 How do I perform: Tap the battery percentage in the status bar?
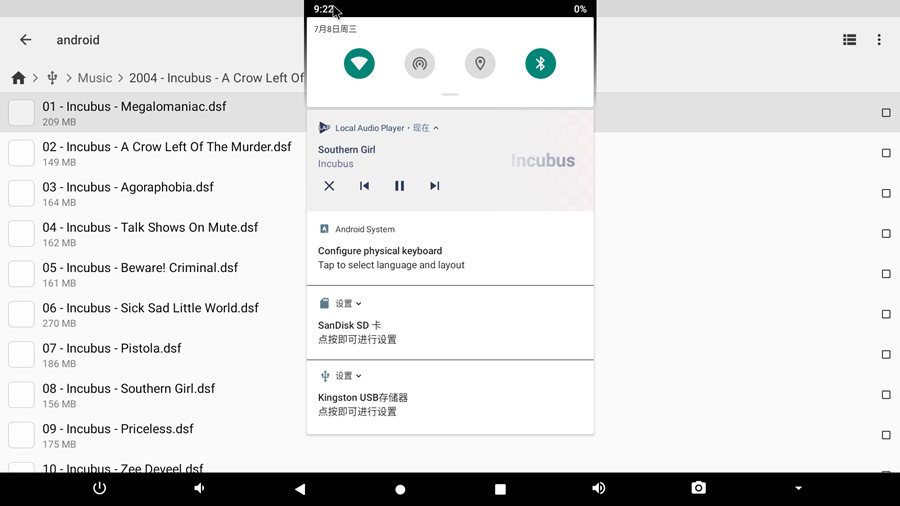pos(580,9)
